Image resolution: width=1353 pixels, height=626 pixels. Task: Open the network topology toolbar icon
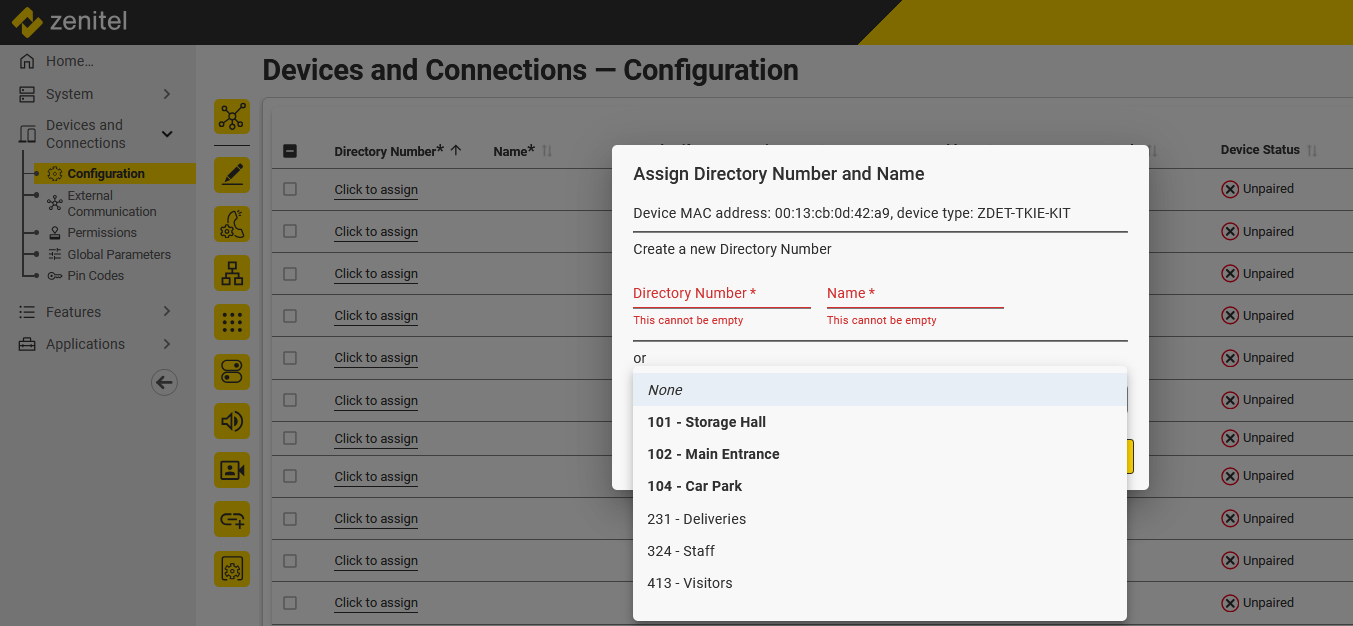tap(232, 116)
